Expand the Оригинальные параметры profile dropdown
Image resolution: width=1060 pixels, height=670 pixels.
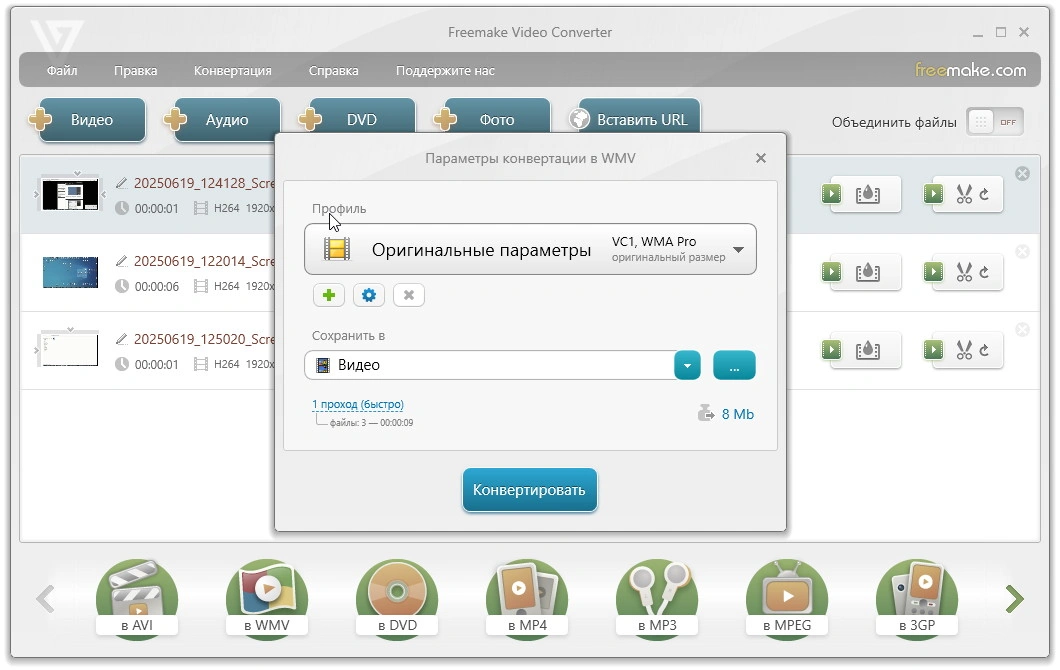[530, 249]
